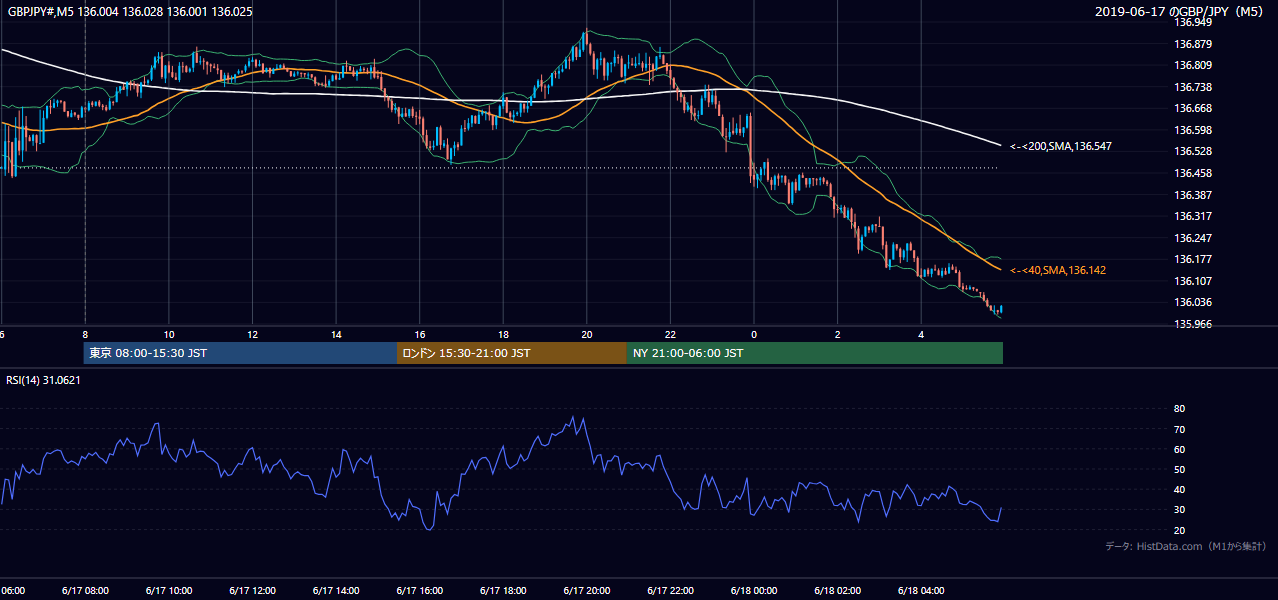Viewport: 1278px width, 600px height.
Task: Click the 6/17 18:00 time axis label
Action: pos(503,590)
